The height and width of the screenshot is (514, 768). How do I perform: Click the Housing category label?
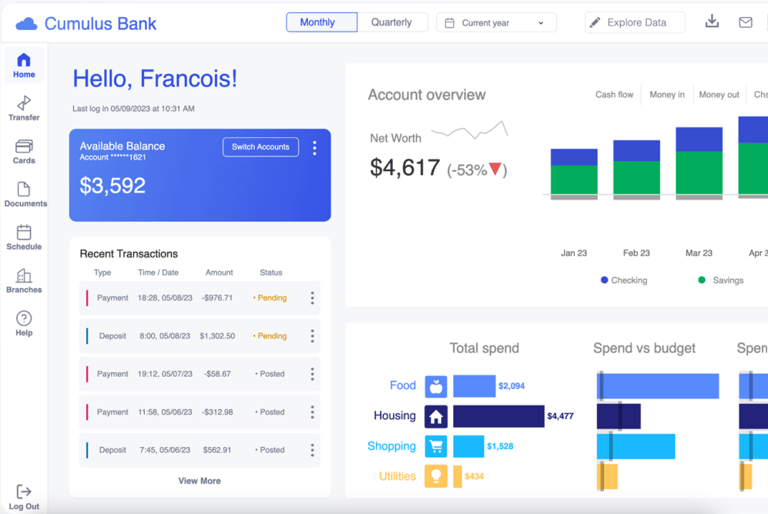[x=395, y=416]
